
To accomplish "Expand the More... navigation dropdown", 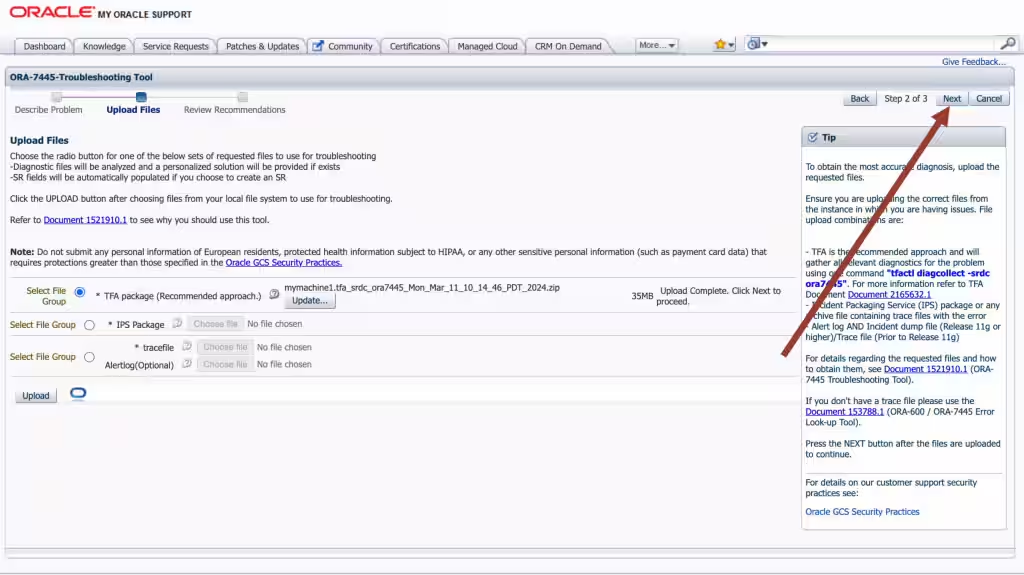I will tap(656, 45).
